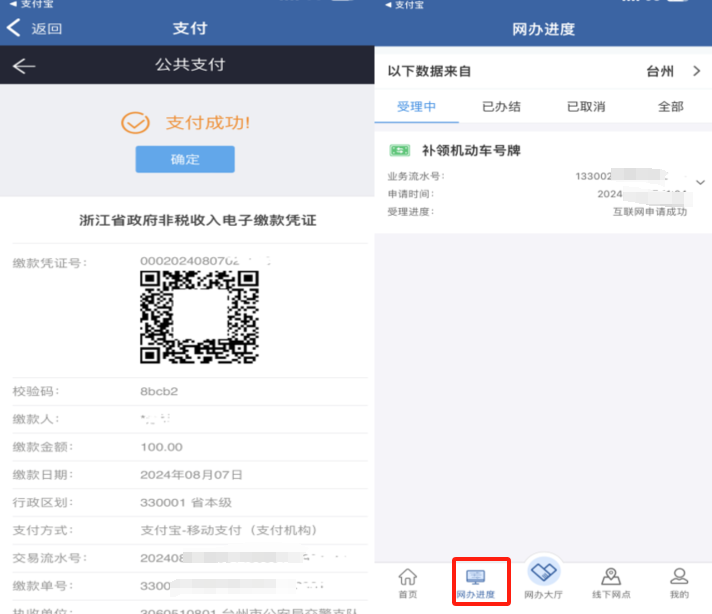712x614 pixels.
Task: Select the 缴款金额 value 100.00
Action: 161,447
